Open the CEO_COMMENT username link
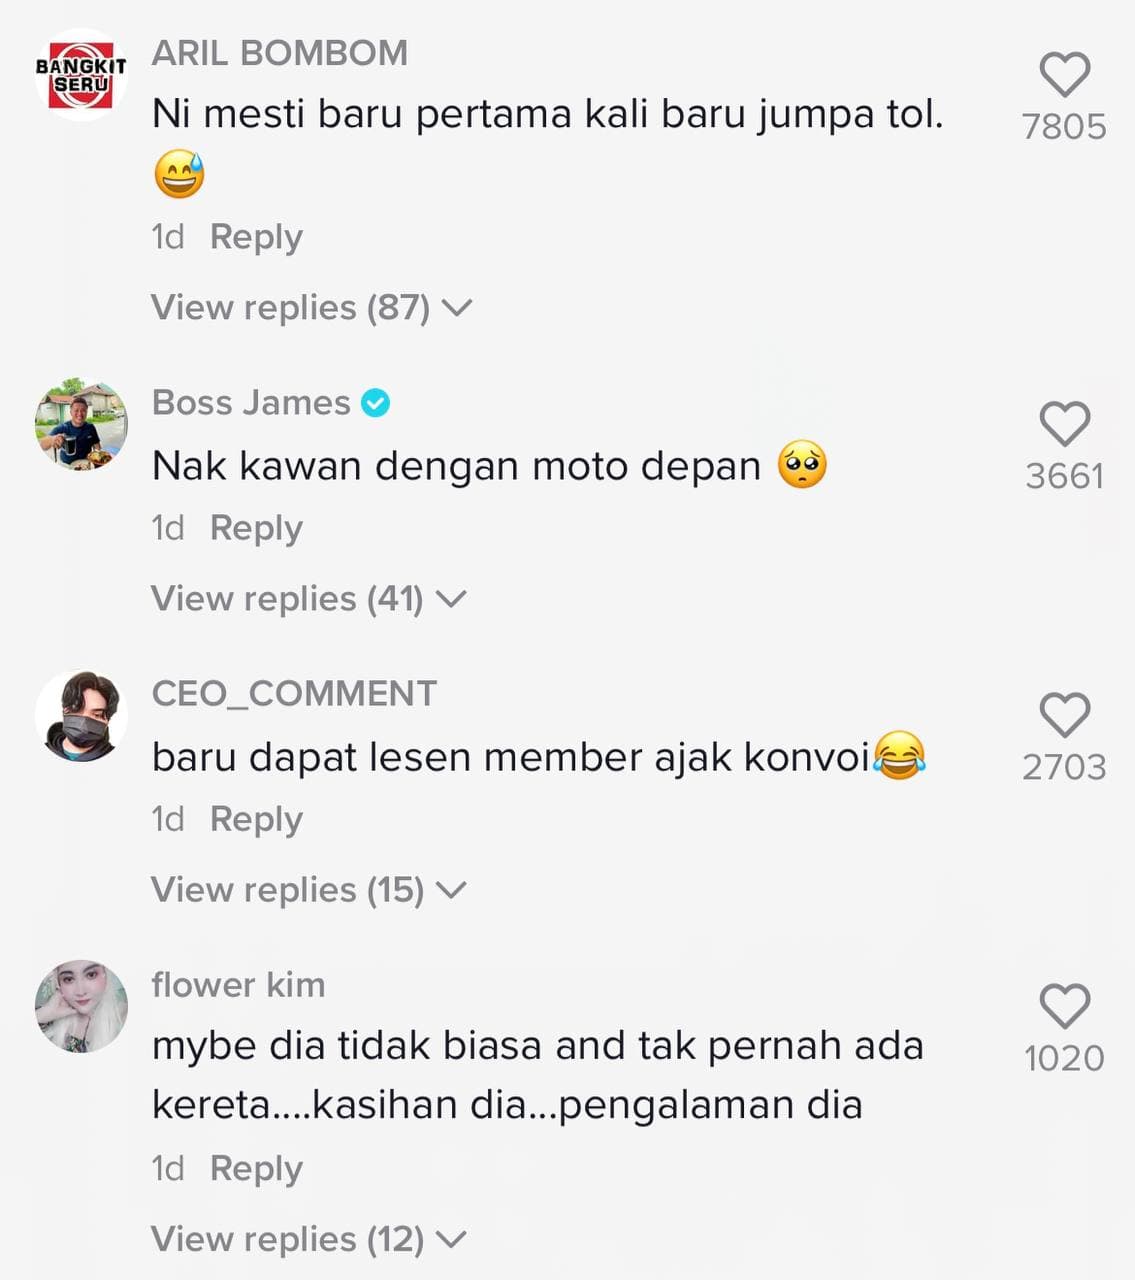This screenshot has height=1280, width=1135. click(x=294, y=693)
